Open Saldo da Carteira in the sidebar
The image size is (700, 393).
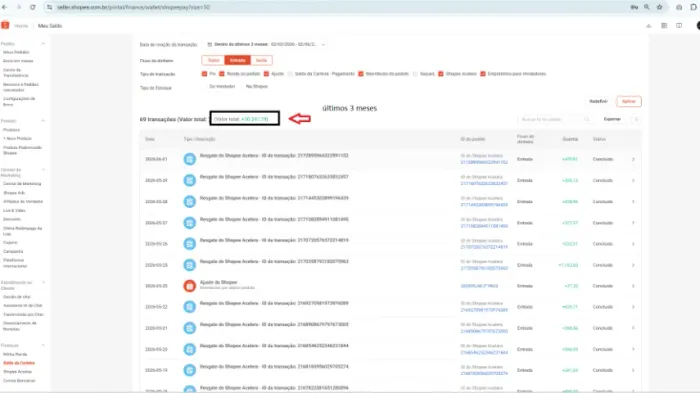pos(19,363)
